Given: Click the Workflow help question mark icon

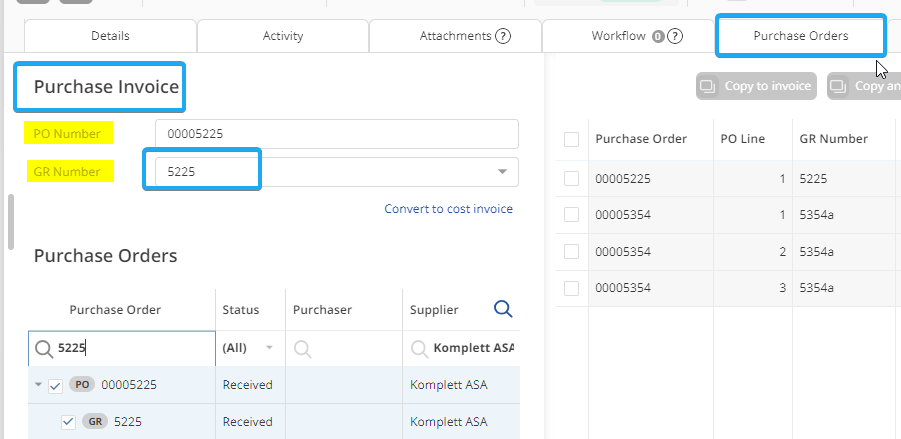Looking at the screenshot, I should click(675, 36).
